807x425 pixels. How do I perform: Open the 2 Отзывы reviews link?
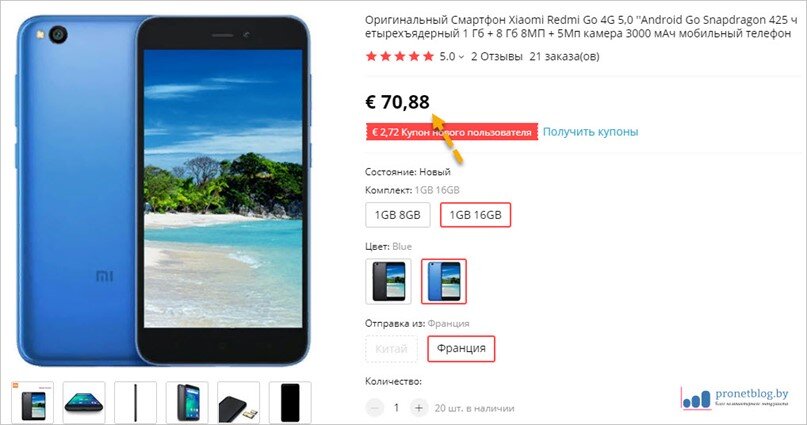497,57
